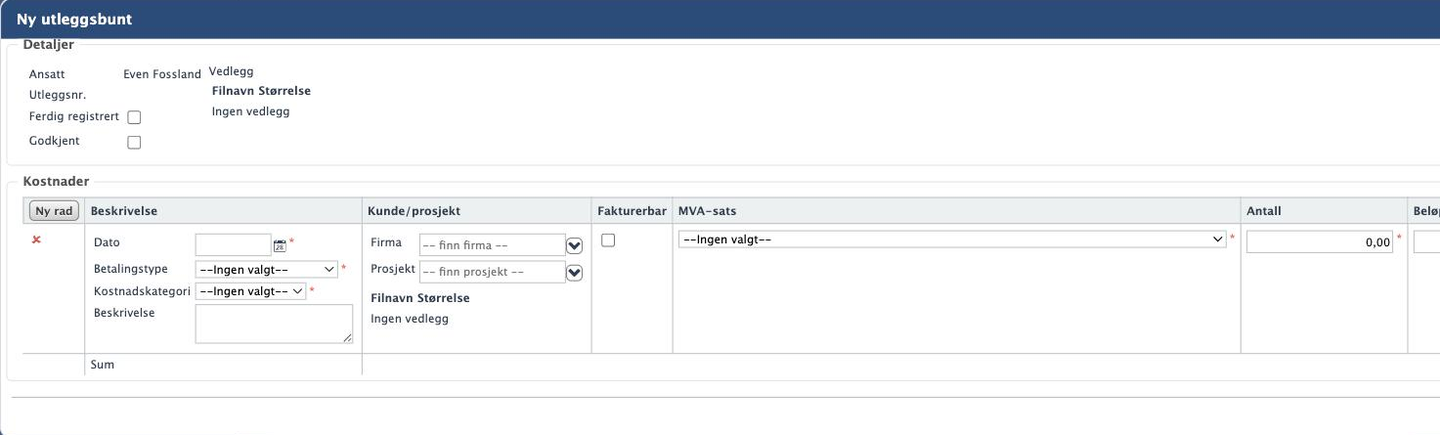Click the Dato label
This screenshot has height=435, width=1440.
(x=106, y=242)
